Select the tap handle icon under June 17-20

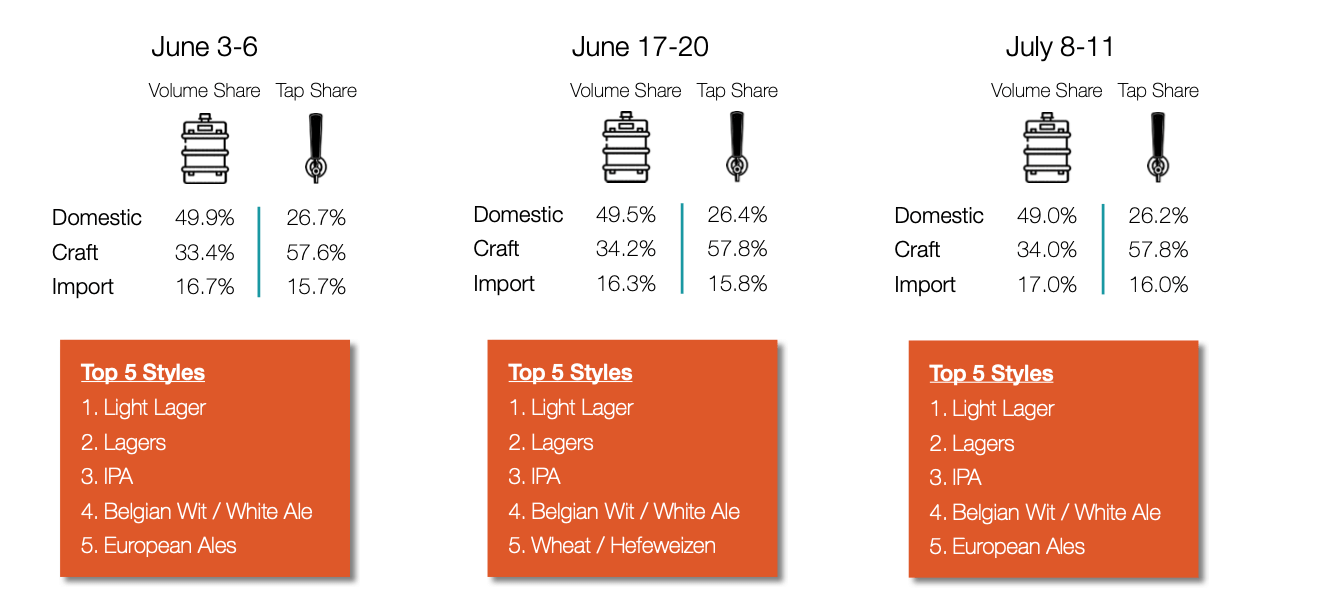[x=738, y=146]
